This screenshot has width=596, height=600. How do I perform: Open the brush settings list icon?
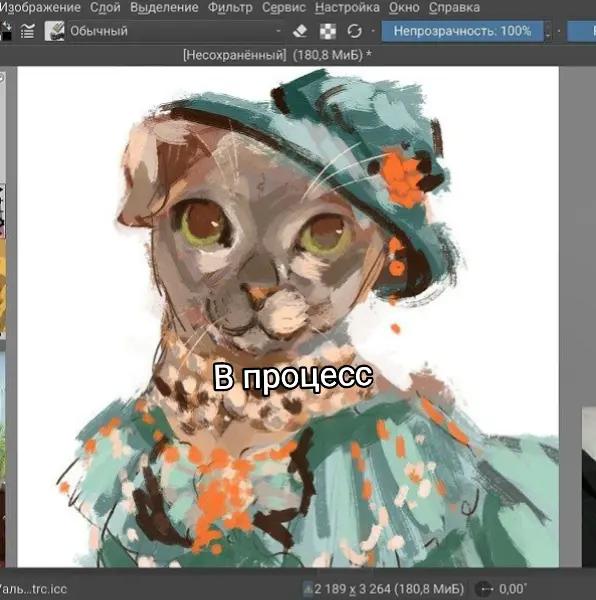[x=28, y=31]
